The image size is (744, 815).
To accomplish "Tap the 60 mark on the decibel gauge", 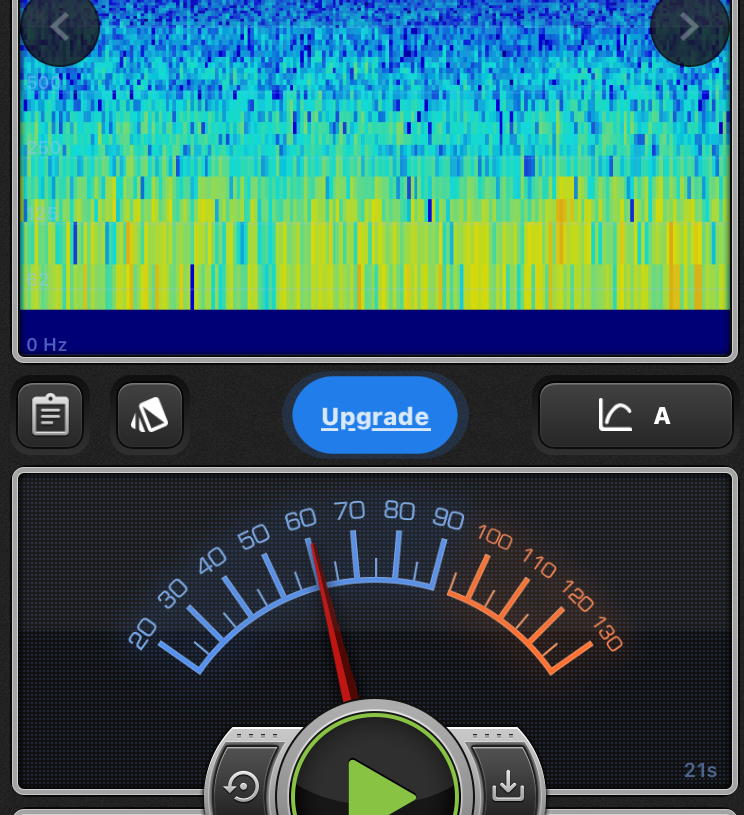I will coord(300,520).
